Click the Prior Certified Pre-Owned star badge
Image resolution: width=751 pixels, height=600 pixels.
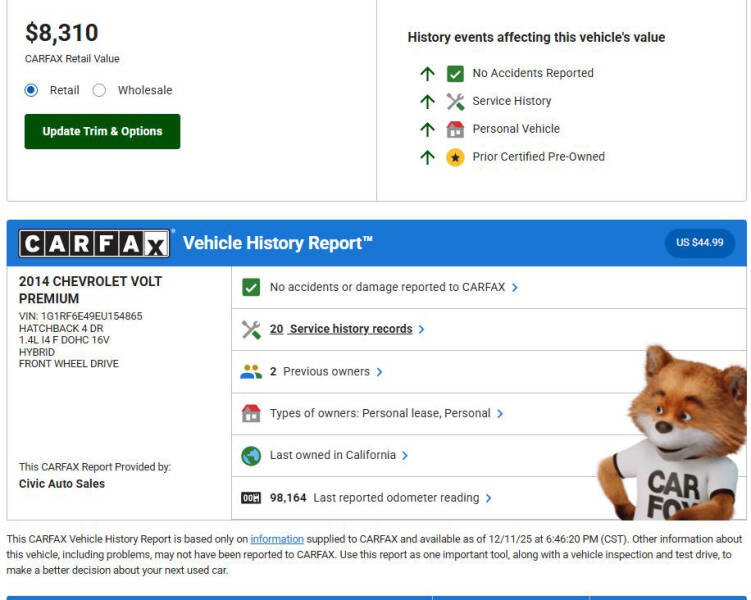click(x=455, y=157)
